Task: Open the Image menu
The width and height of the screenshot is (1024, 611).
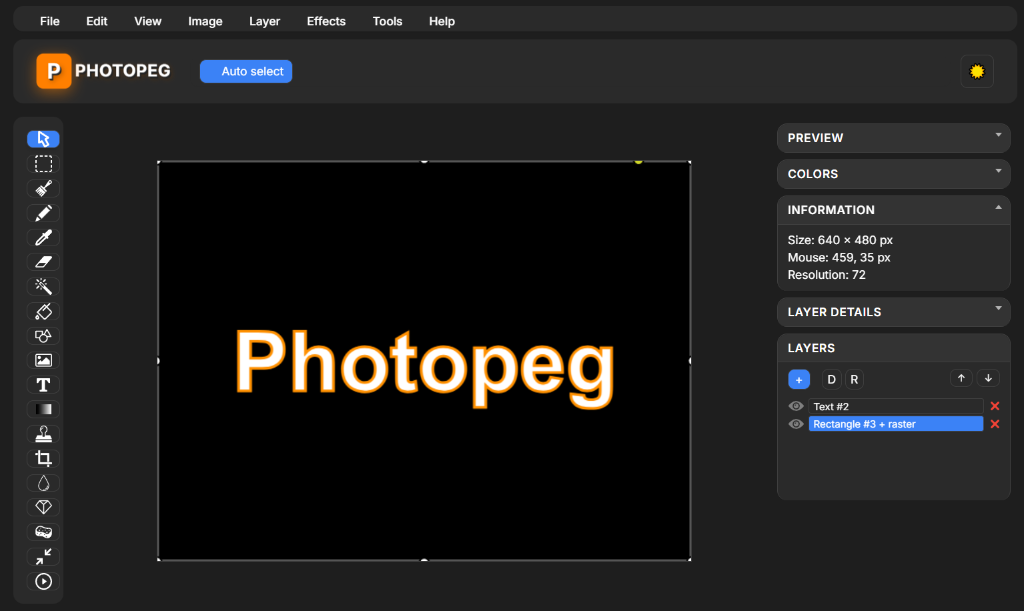Action: (205, 20)
